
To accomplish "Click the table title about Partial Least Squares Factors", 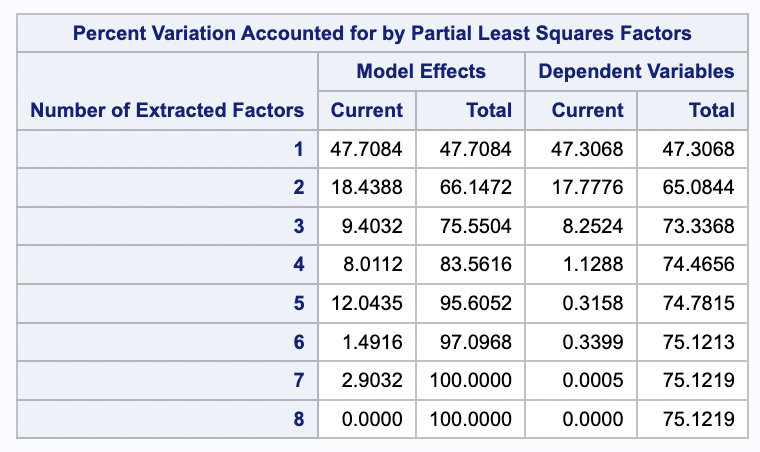I will [382, 33].
